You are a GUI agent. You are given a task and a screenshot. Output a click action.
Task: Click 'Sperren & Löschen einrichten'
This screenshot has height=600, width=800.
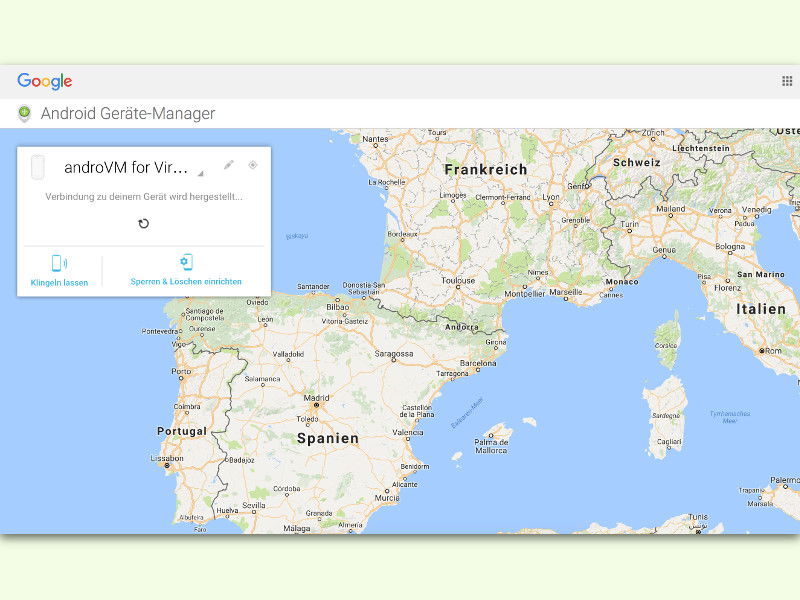(186, 282)
